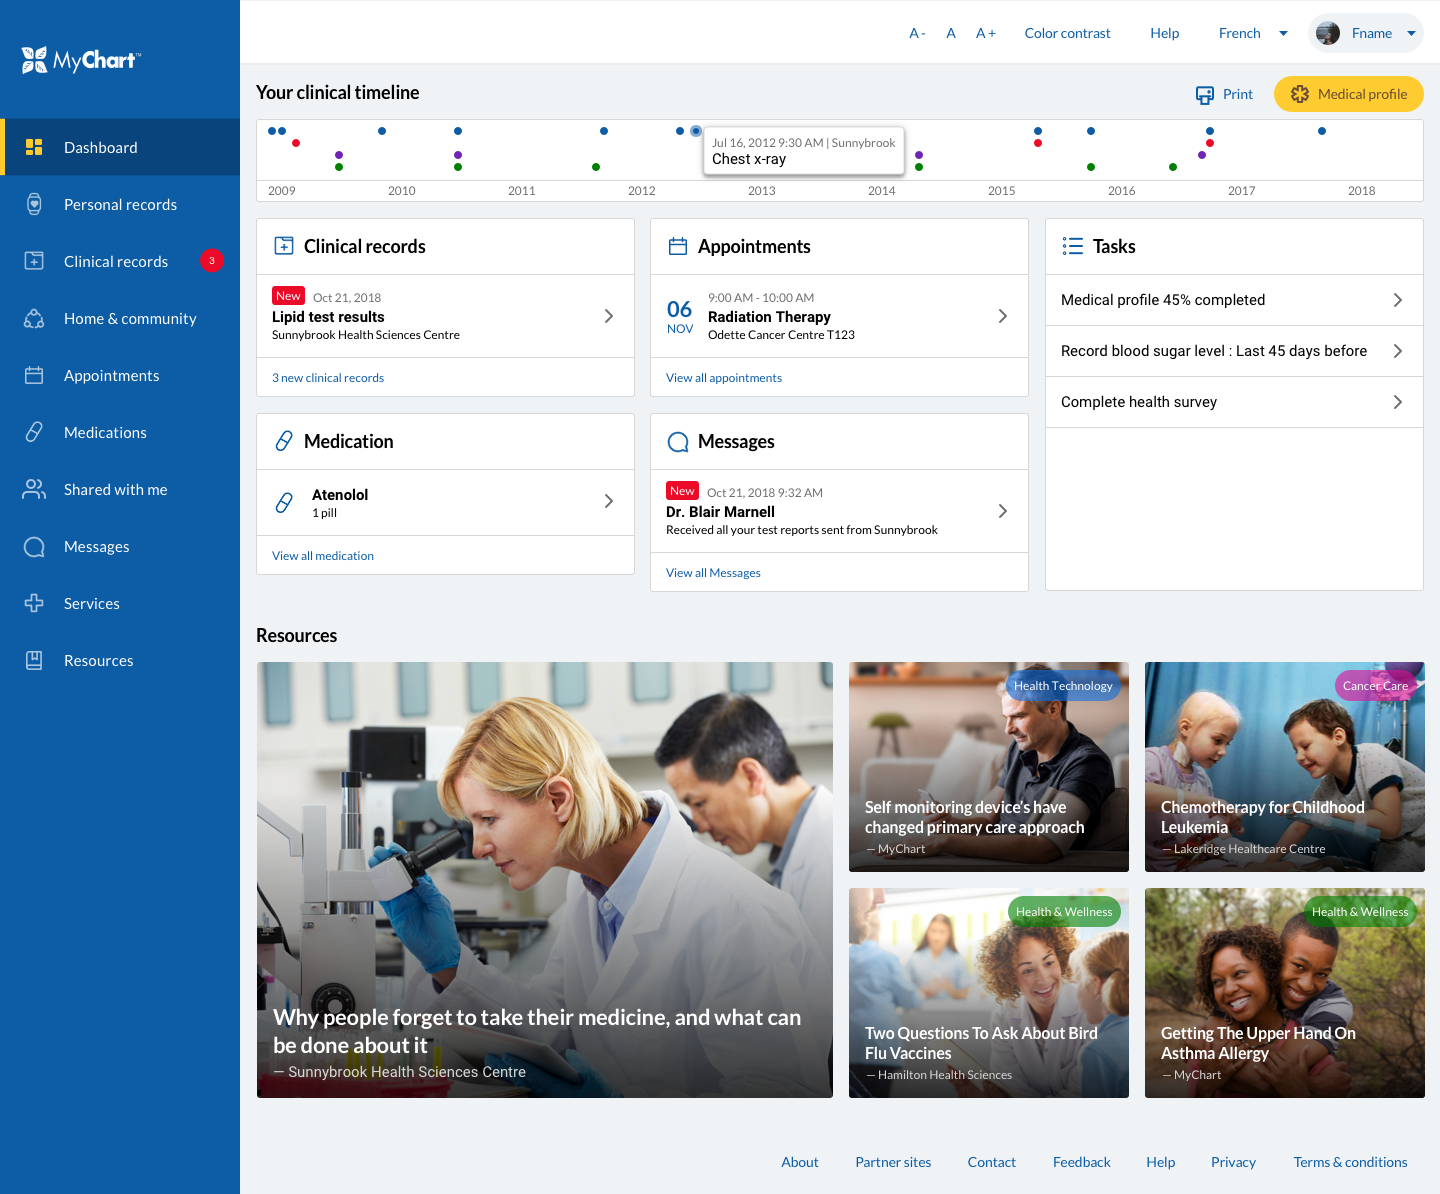This screenshot has width=1440, height=1194.
Task: Open the Services section from sidebar
Action: [92, 603]
